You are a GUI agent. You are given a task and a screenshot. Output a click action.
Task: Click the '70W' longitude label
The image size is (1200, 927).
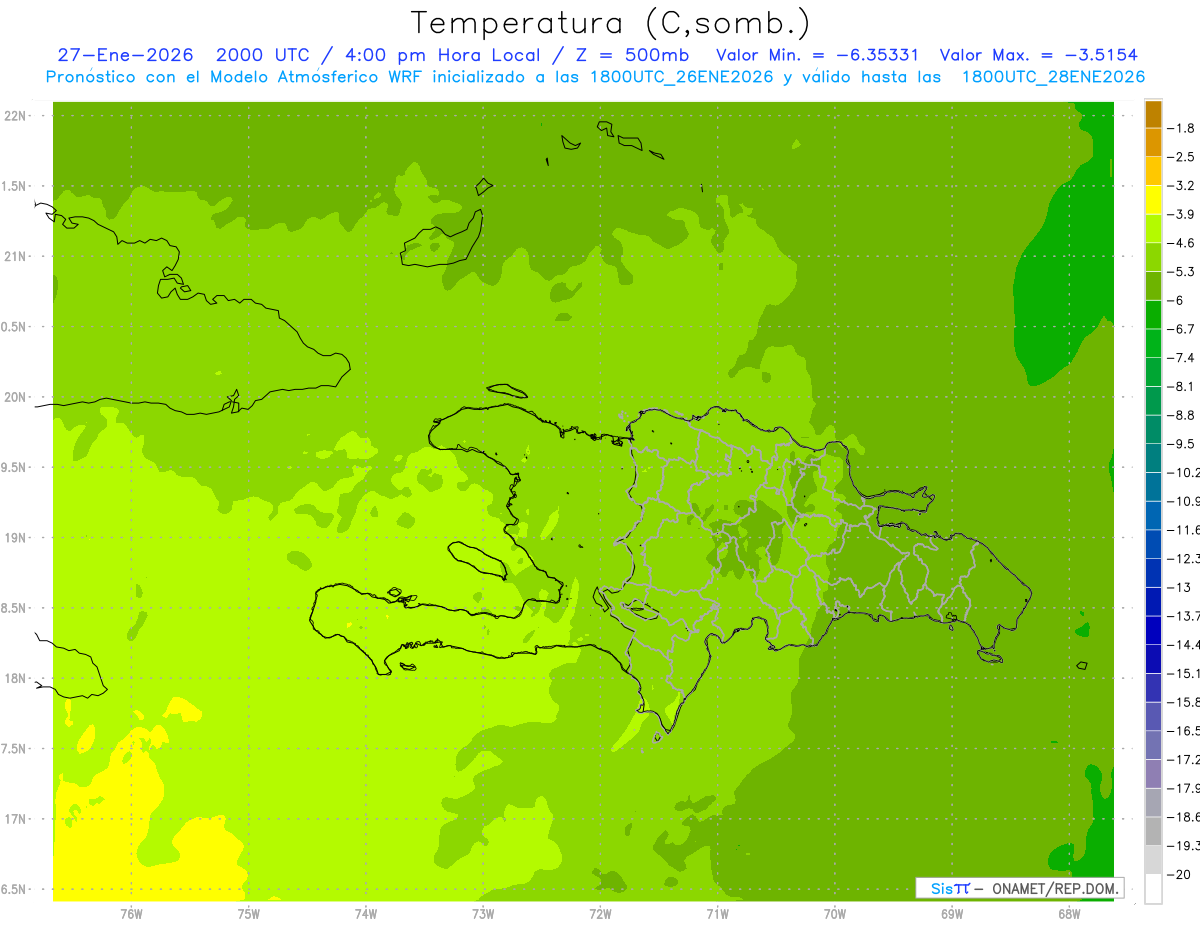pyautogui.click(x=835, y=912)
